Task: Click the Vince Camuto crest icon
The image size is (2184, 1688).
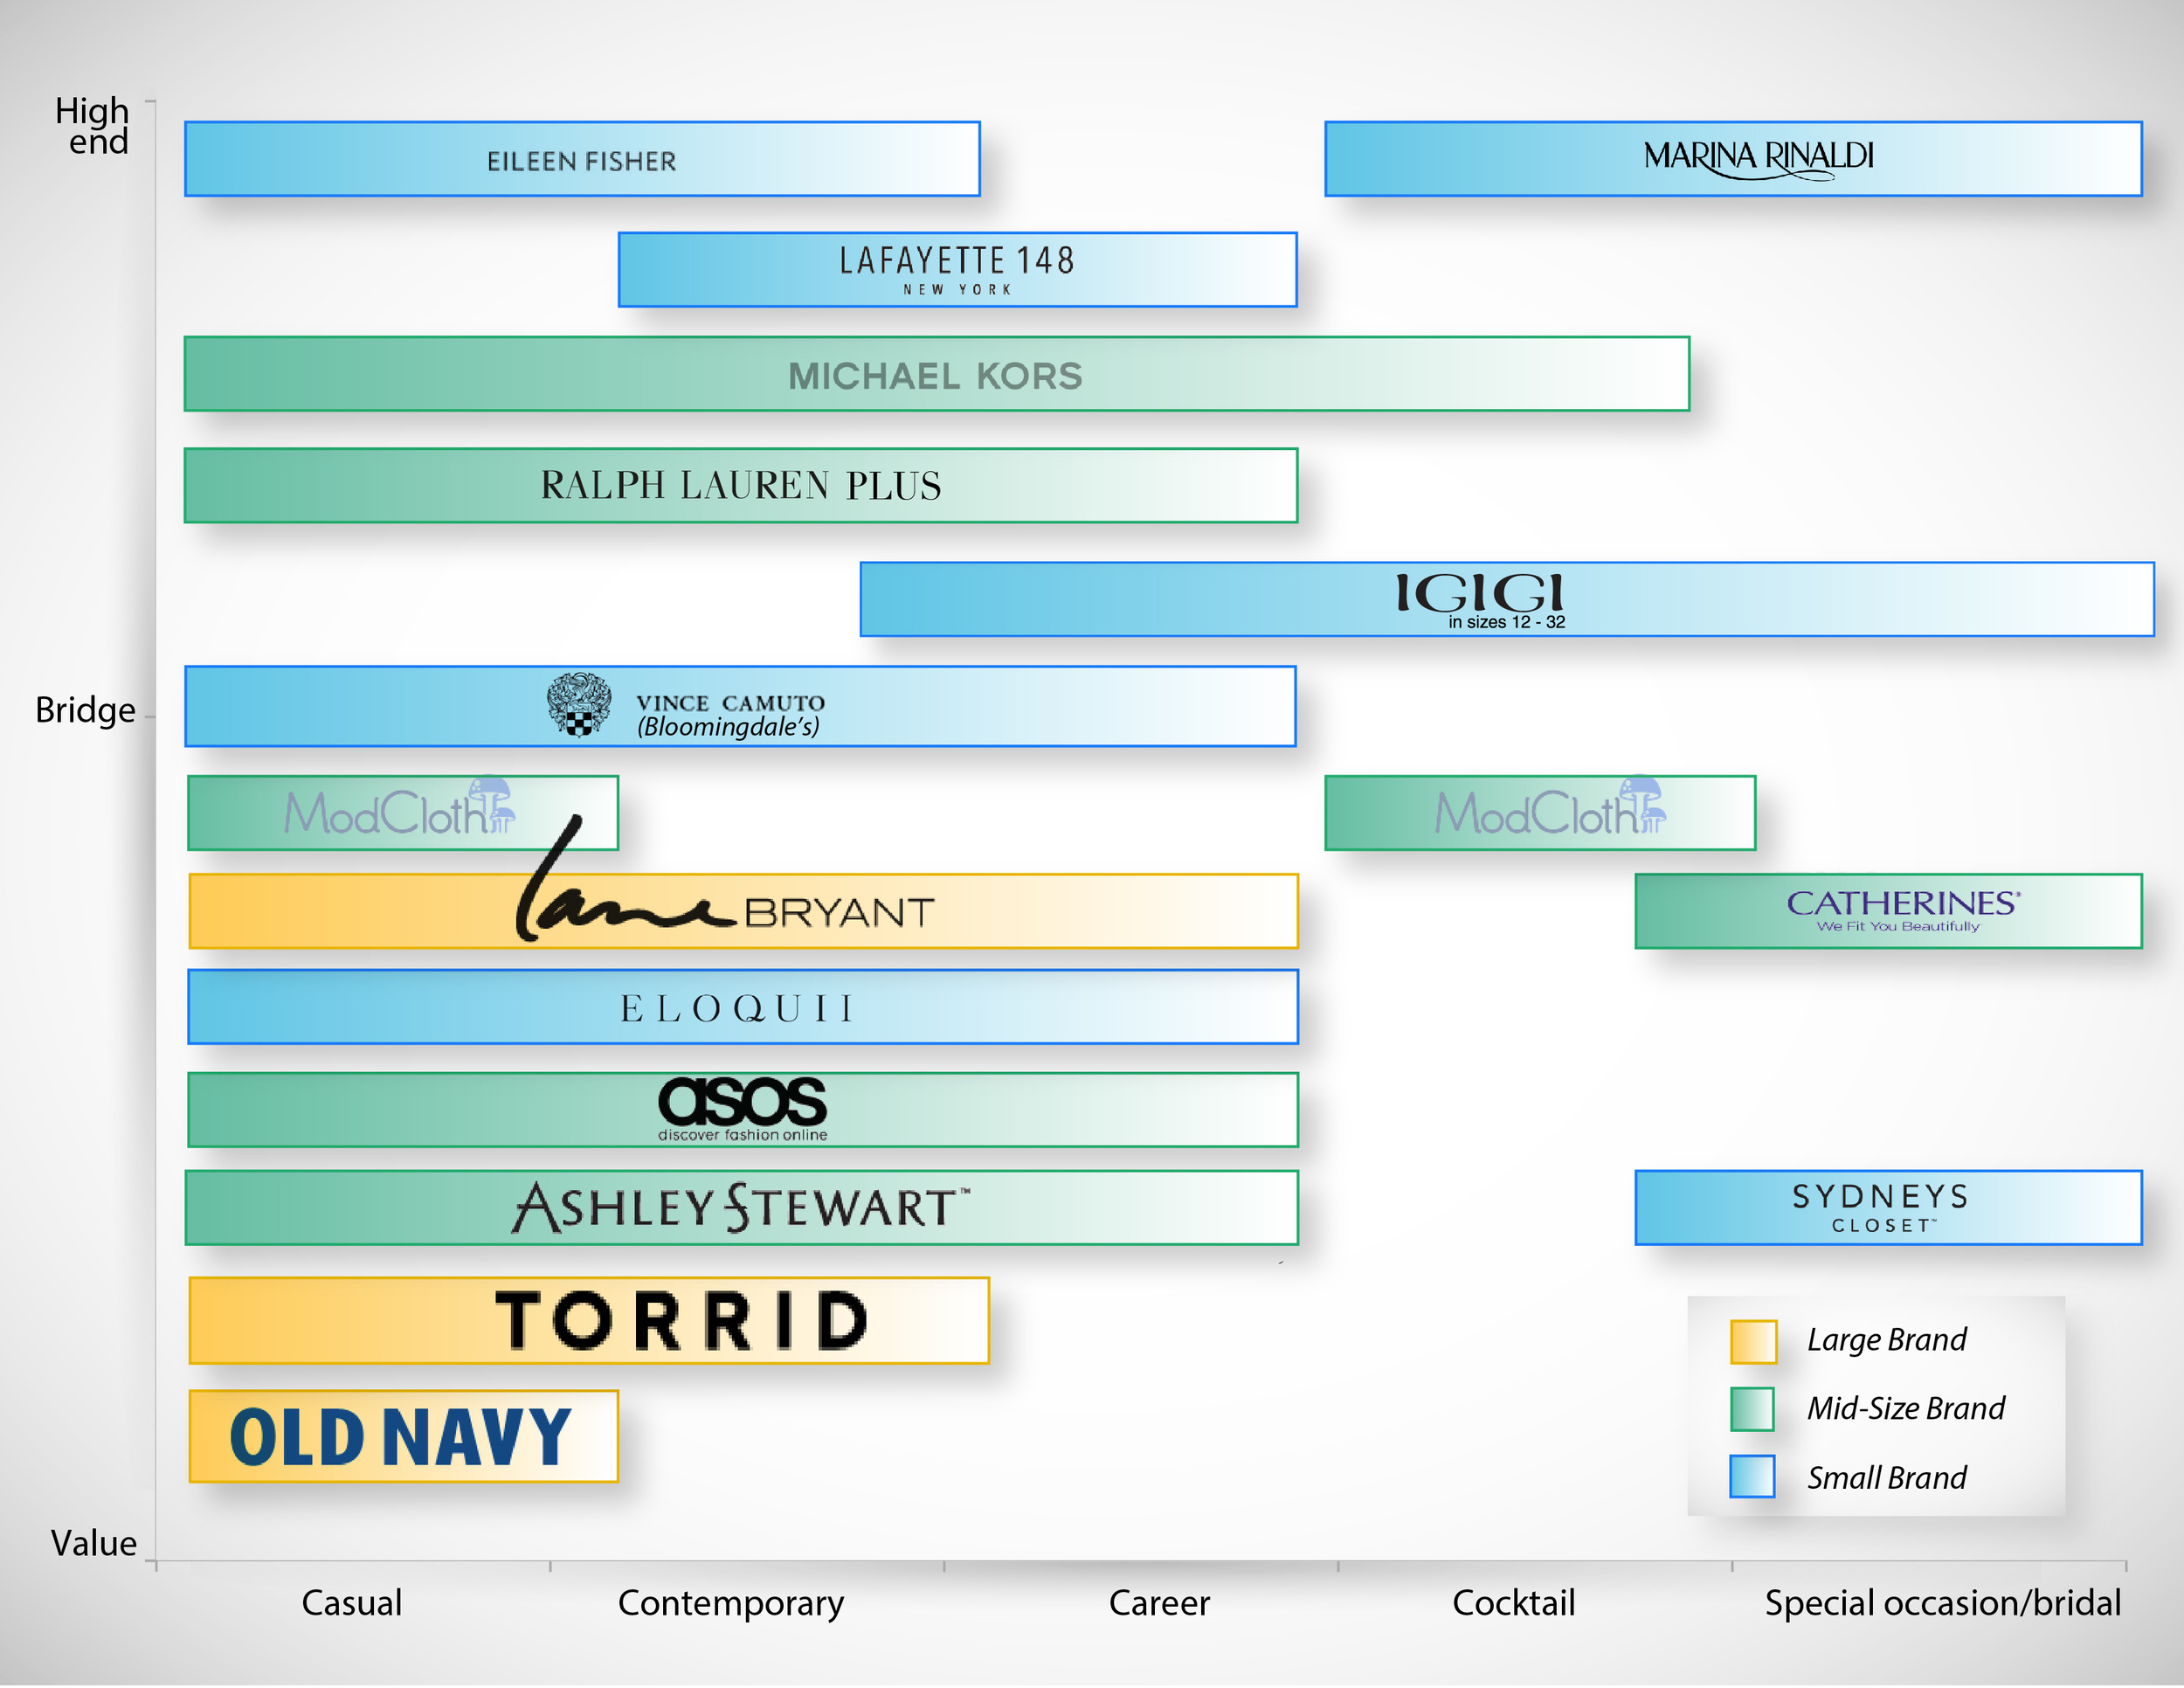Action: click(579, 705)
